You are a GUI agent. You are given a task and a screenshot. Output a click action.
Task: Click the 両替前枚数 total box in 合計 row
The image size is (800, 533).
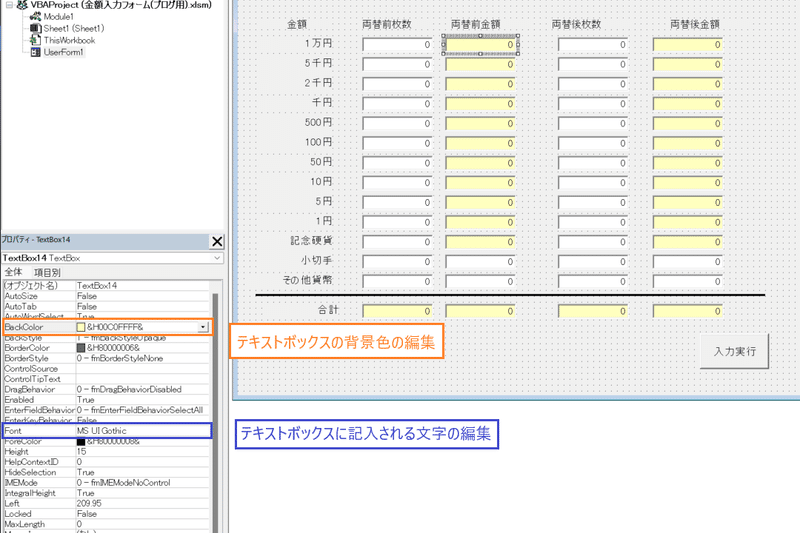tap(397, 311)
